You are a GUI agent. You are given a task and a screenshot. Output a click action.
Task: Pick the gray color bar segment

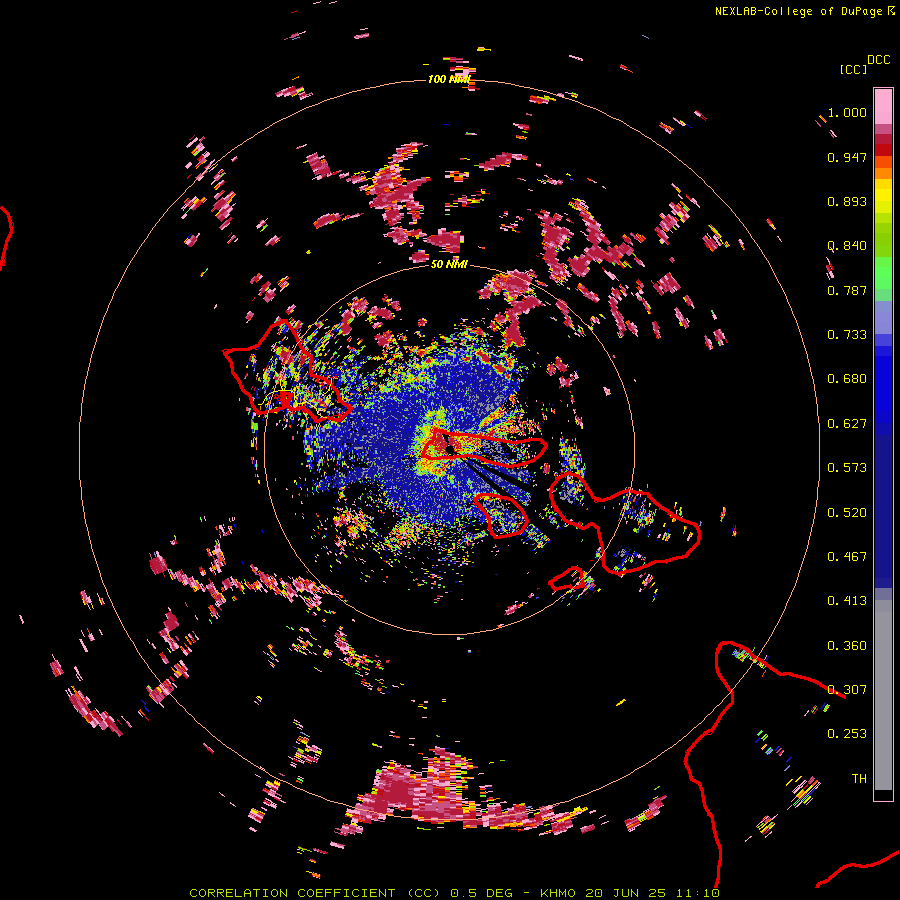click(883, 695)
